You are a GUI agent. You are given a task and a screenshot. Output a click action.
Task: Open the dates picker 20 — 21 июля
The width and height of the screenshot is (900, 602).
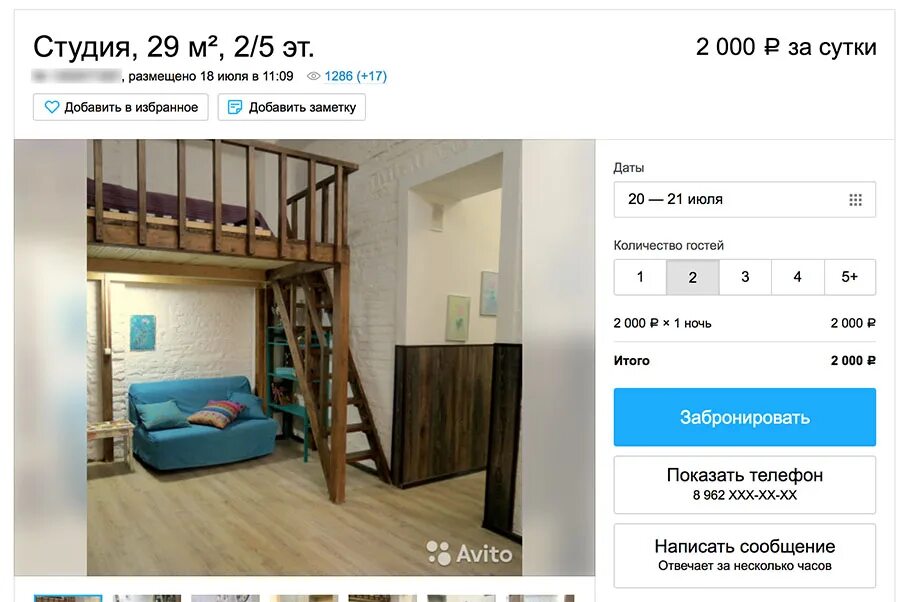pos(744,200)
